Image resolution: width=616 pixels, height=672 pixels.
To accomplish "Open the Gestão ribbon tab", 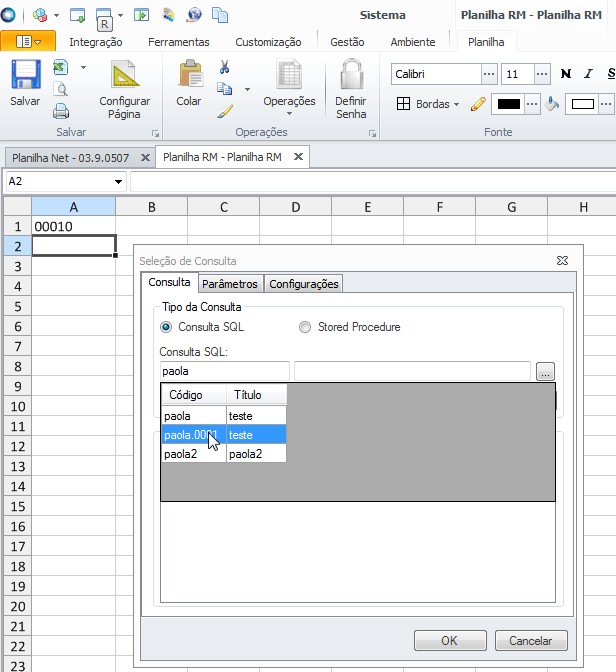I will (347, 42).
